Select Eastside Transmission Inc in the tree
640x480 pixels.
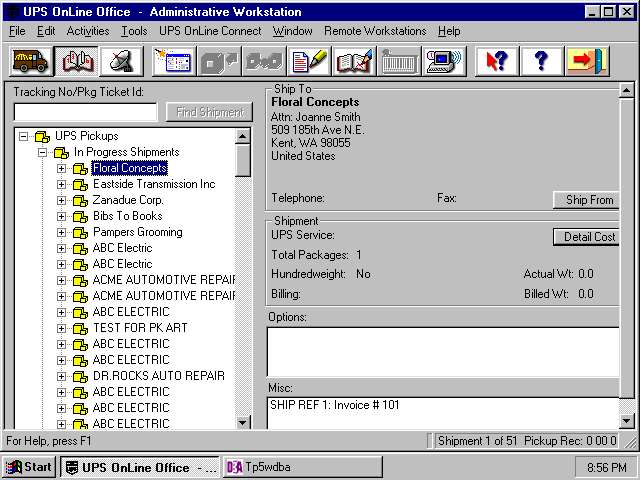154,184
